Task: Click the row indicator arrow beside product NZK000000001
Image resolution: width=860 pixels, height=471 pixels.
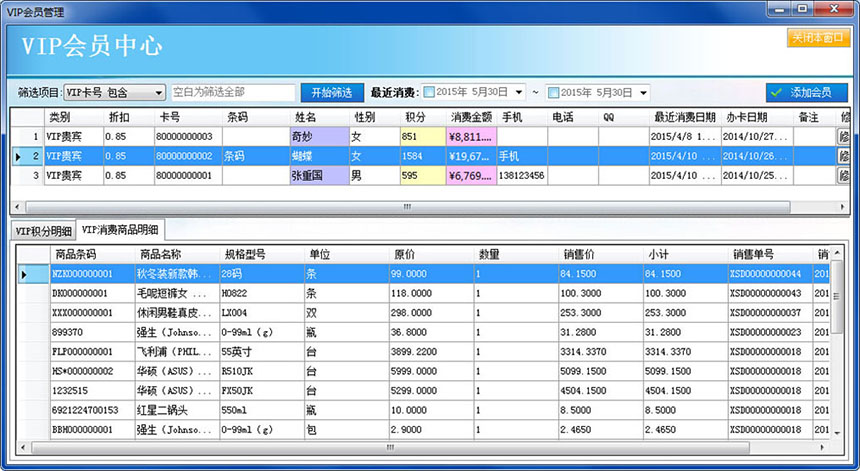Action: [25, 273]
